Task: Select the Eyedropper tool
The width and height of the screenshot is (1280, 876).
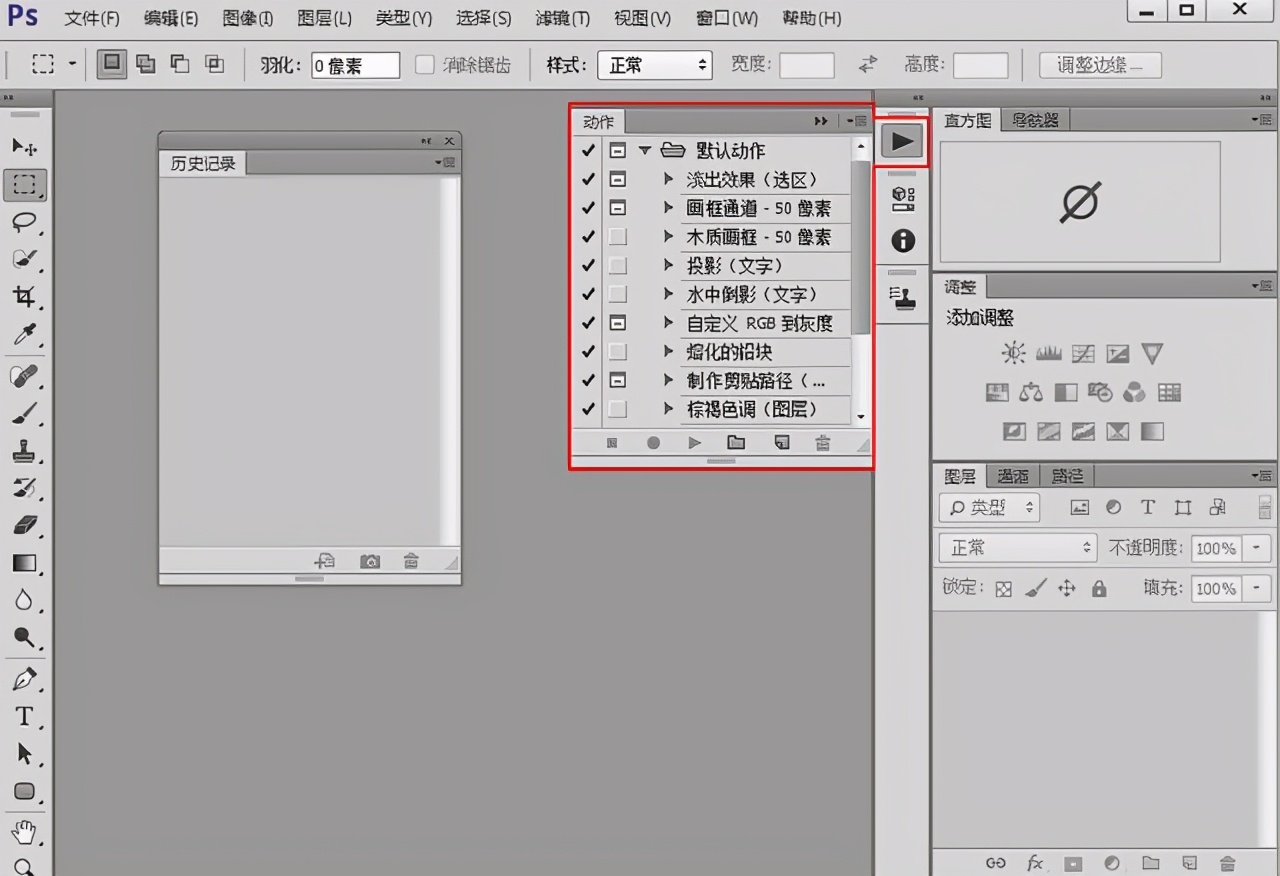Action: pyautogui.click(x=25, y=334)
